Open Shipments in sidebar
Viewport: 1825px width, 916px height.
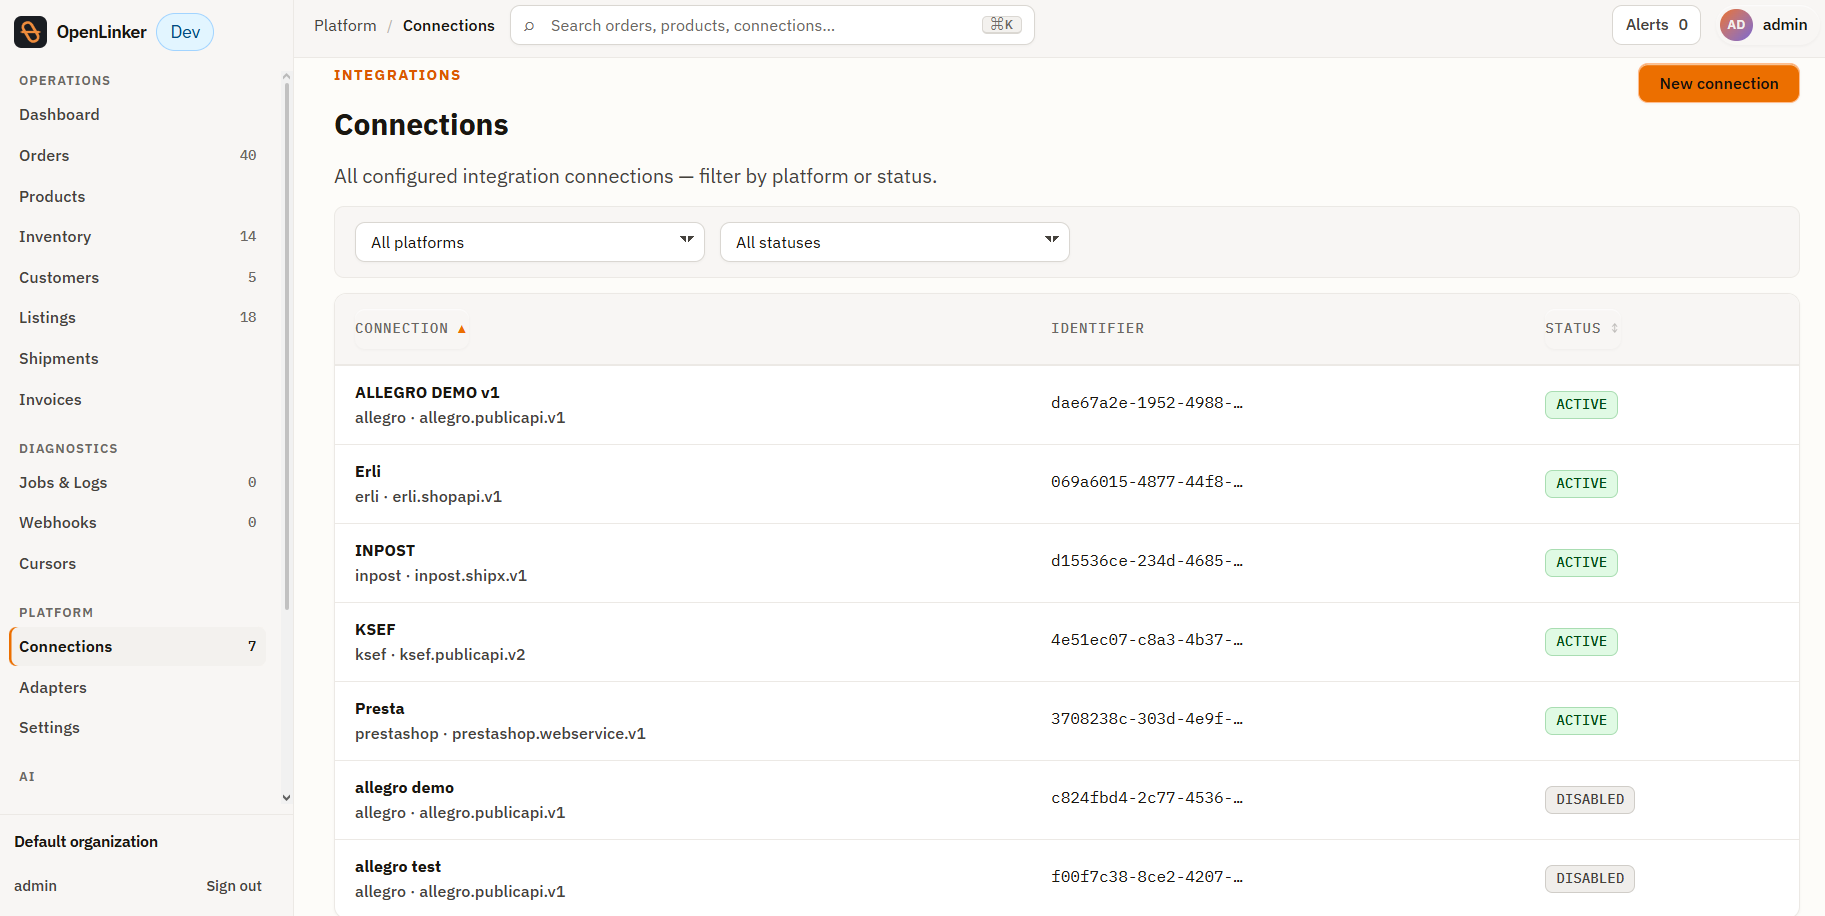coord(138,359)
